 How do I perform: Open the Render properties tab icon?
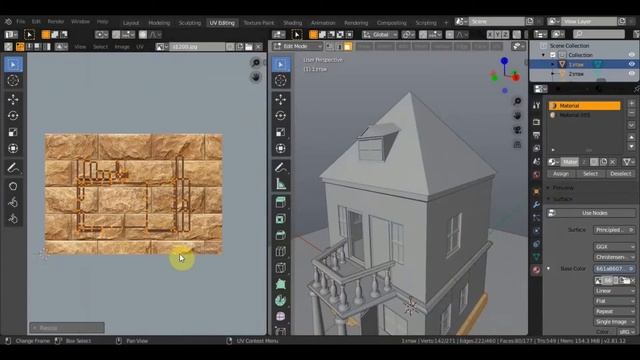point(536,122)
